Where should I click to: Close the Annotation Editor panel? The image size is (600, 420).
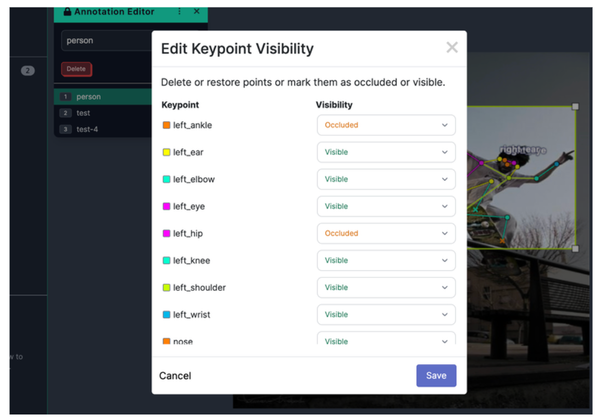pos(196,12)
